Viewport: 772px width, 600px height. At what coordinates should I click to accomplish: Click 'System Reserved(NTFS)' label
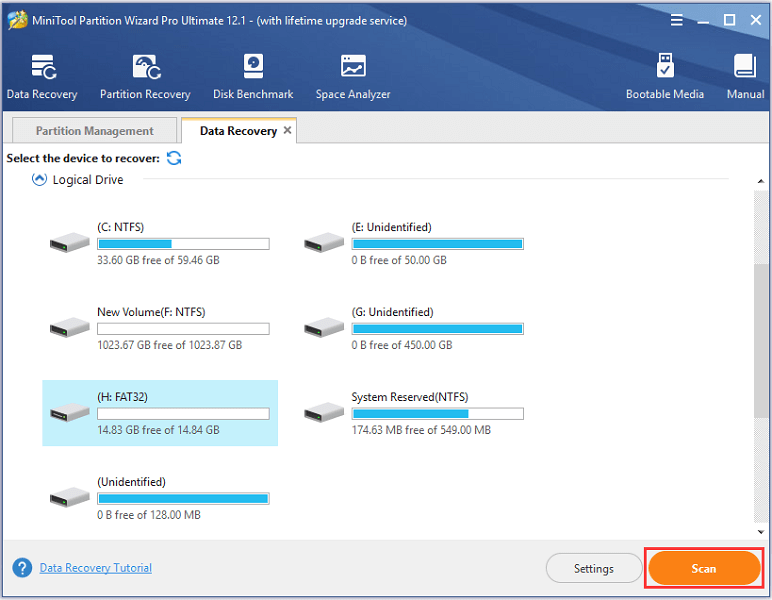410,397
